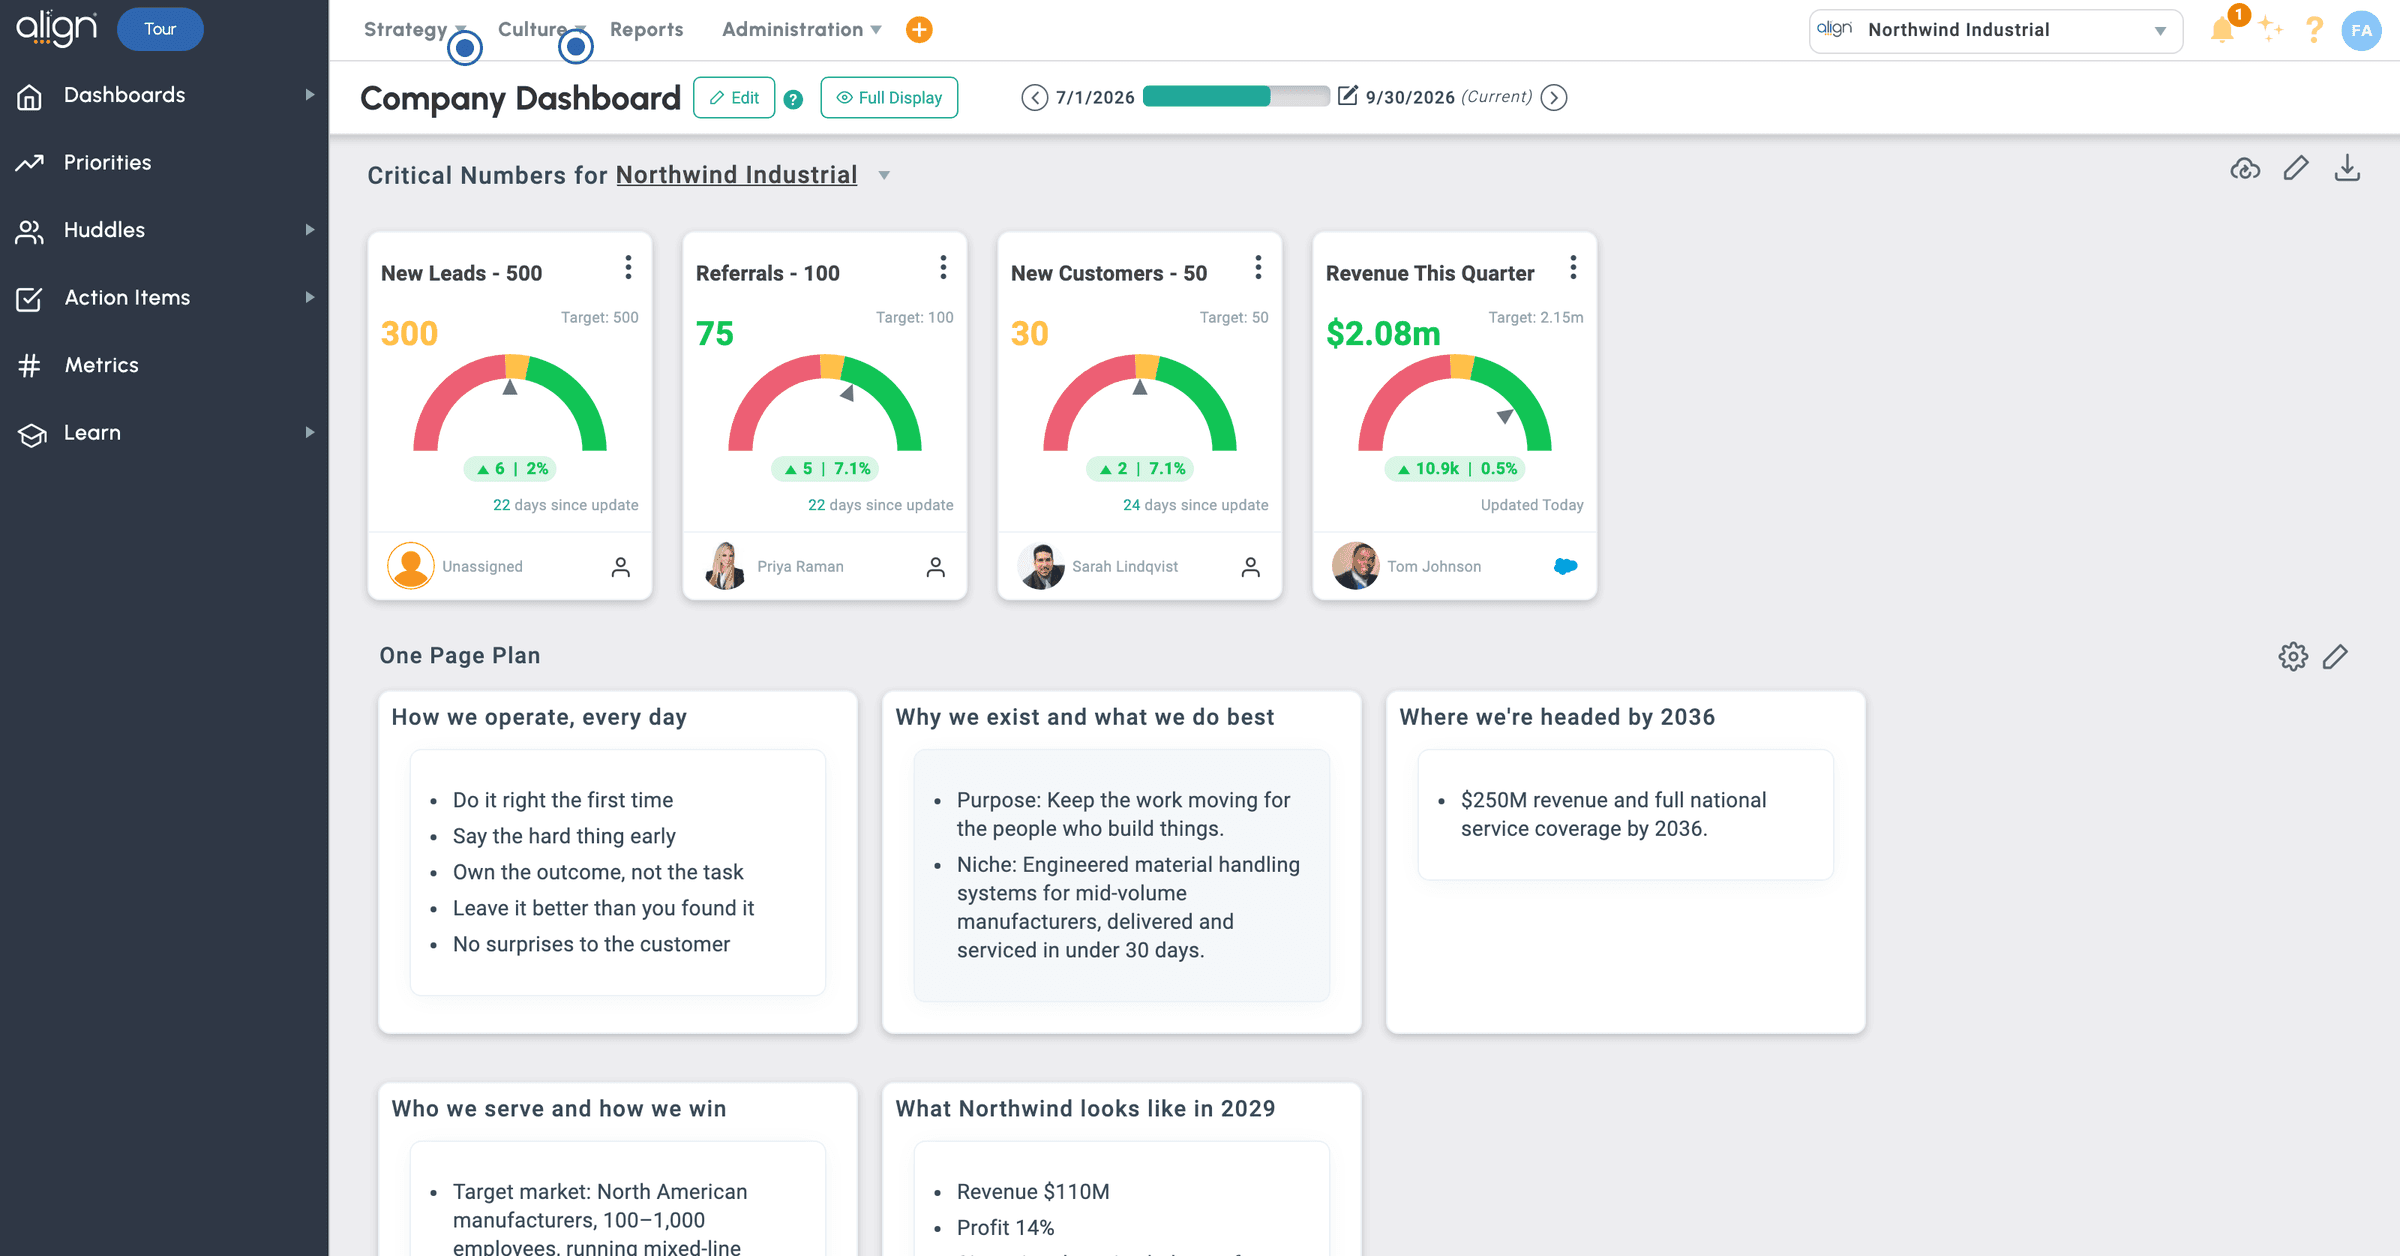Viewport: 2400px width, 1256px height.
Task: Click the orange plus add button
Action: point(919,30)
